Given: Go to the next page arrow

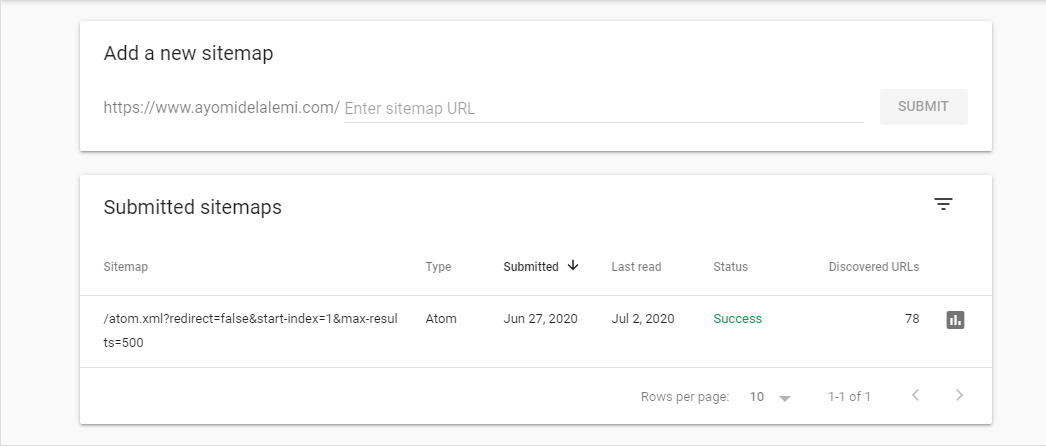Looking at the screenshot, I should 959,396.
